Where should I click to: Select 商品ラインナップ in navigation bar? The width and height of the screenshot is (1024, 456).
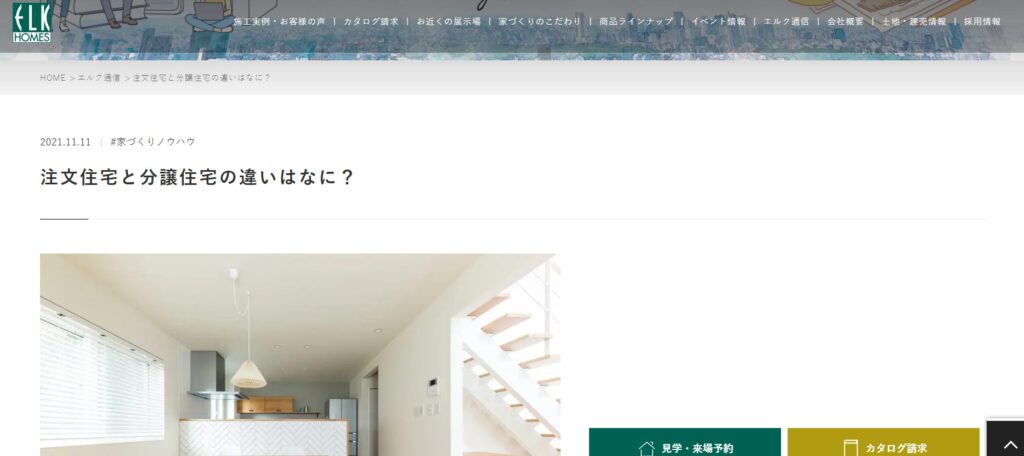point(636,22)
